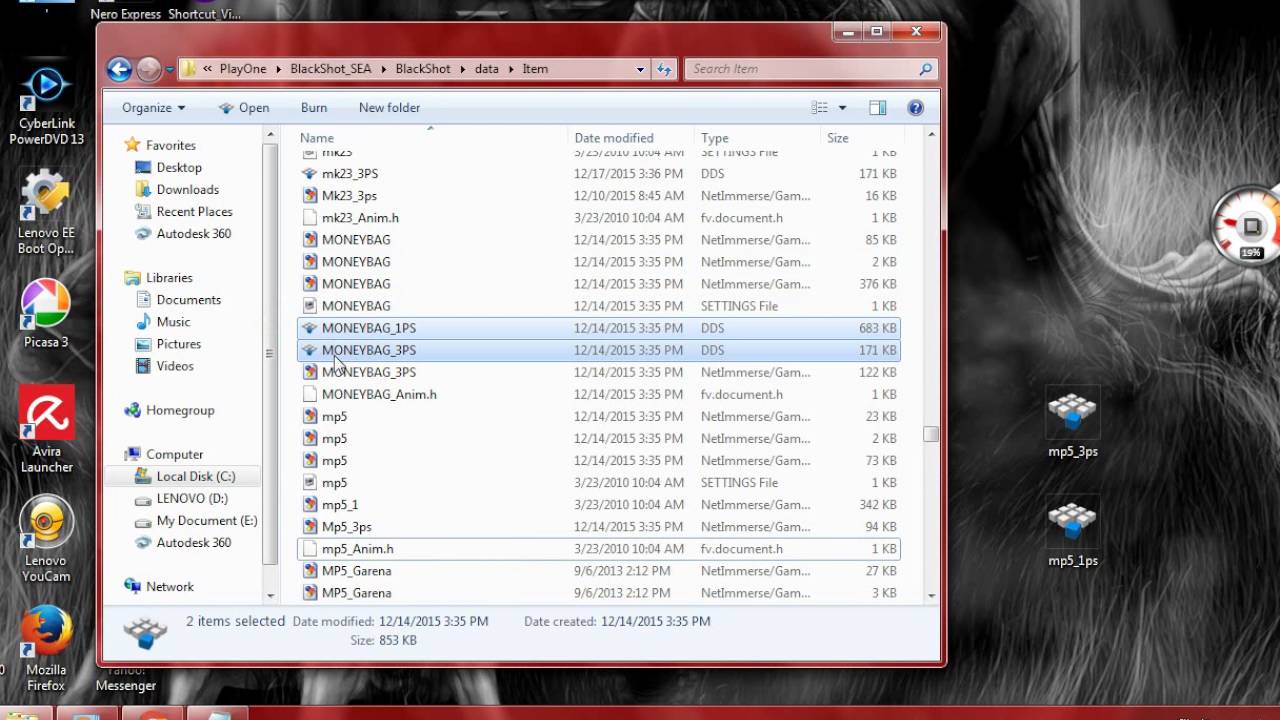Viewport: 1280px width, 720px height.
Task: Click the file list scroll down arrow
Action: click(x=931, y=596)
